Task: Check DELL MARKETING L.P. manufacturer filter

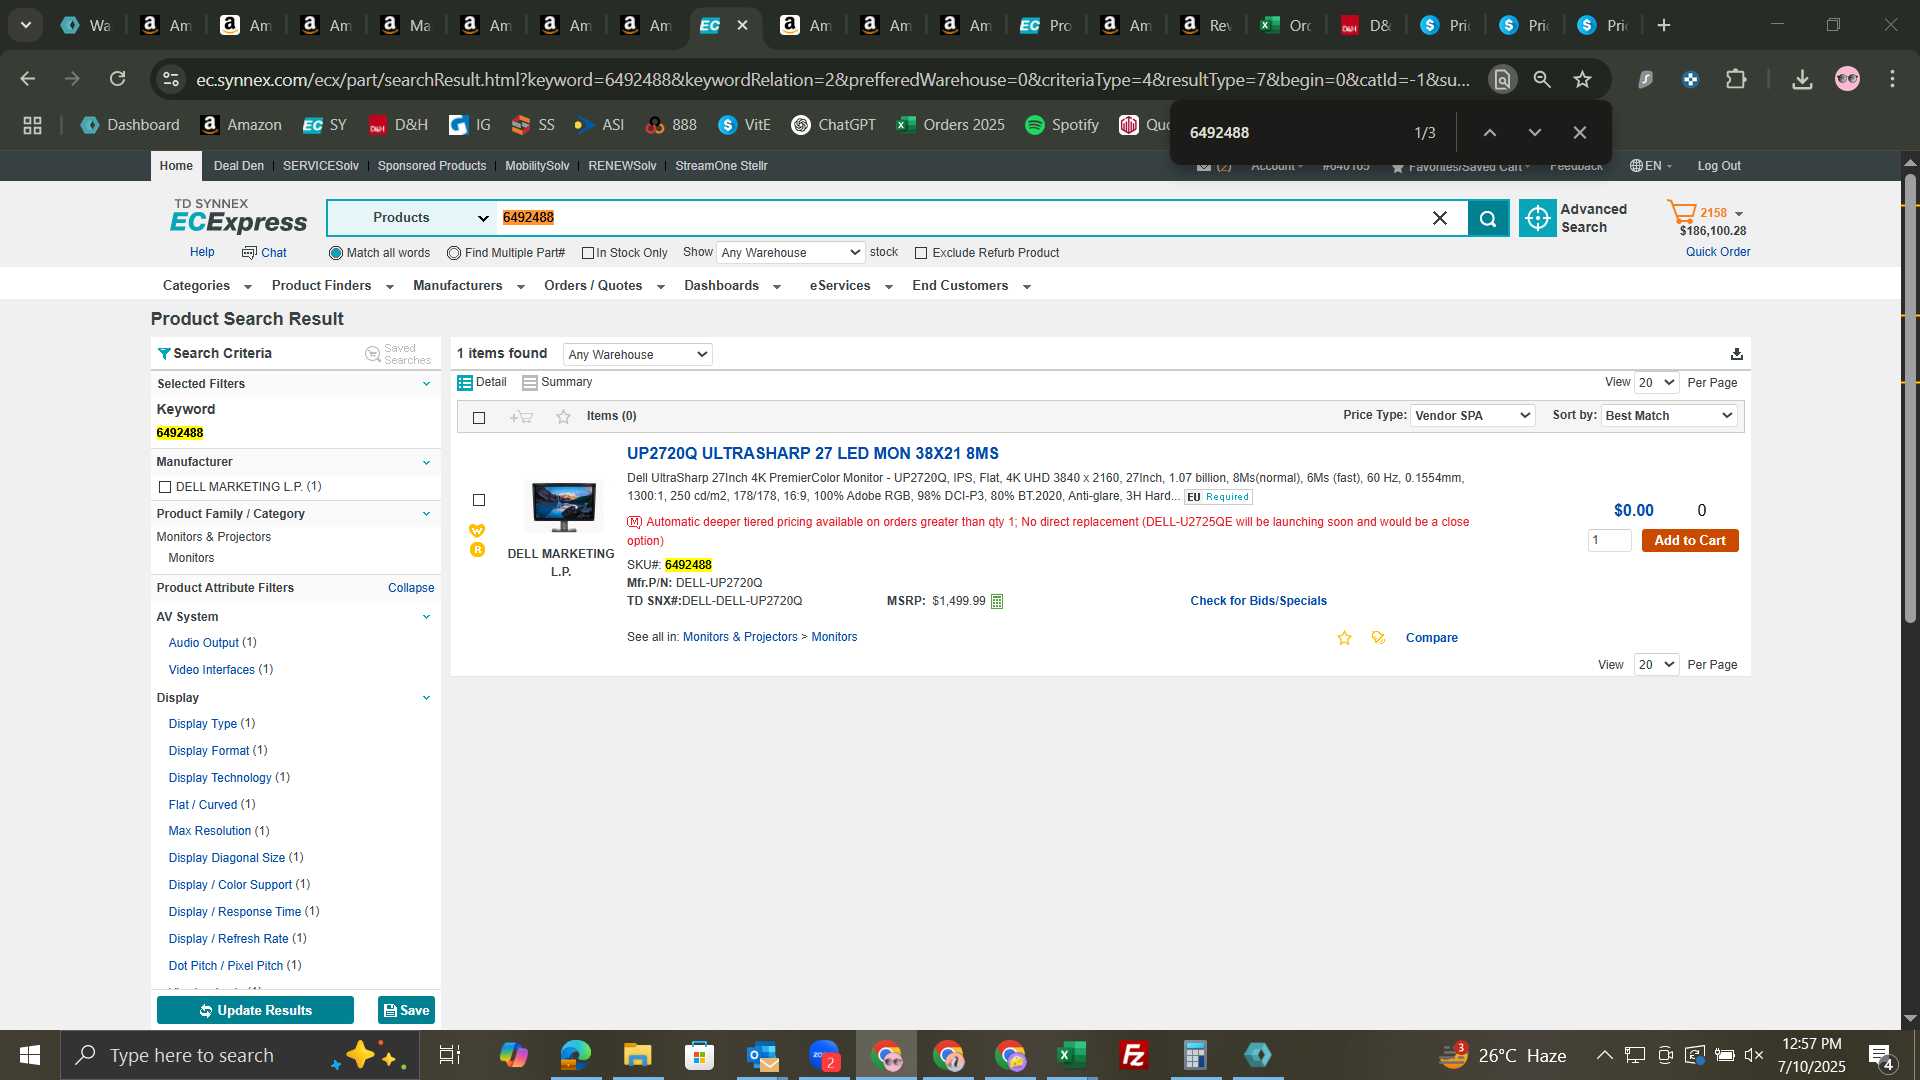Action: 165,487
